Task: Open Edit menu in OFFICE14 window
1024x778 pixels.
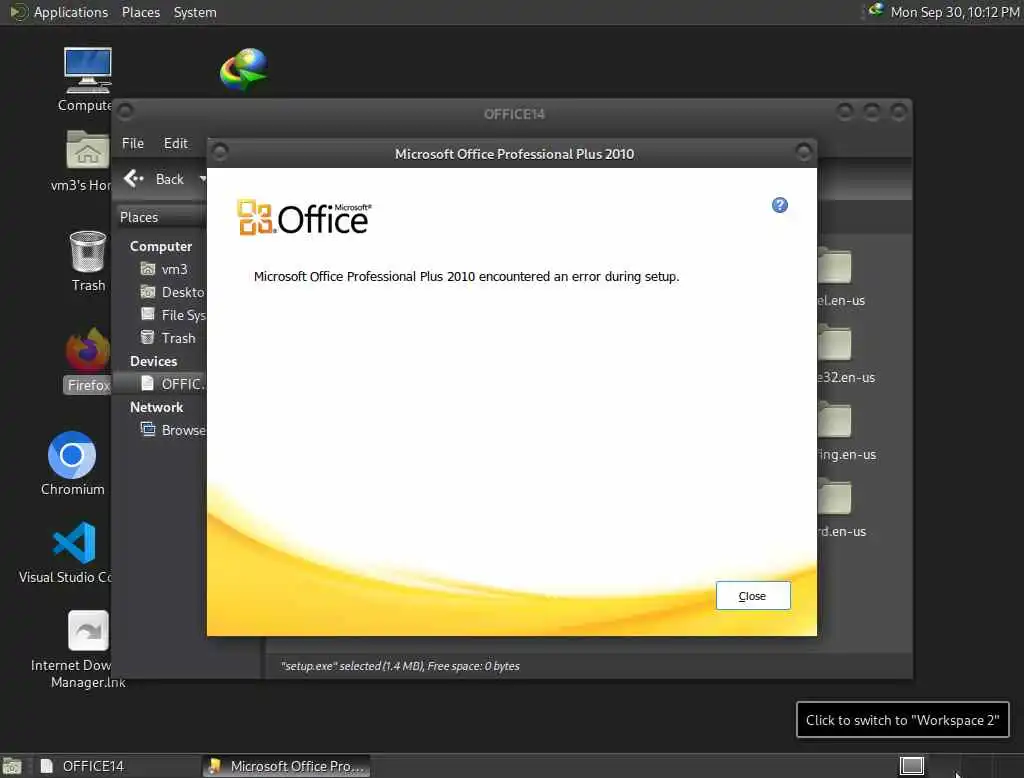Action: [x=176, y=143]
